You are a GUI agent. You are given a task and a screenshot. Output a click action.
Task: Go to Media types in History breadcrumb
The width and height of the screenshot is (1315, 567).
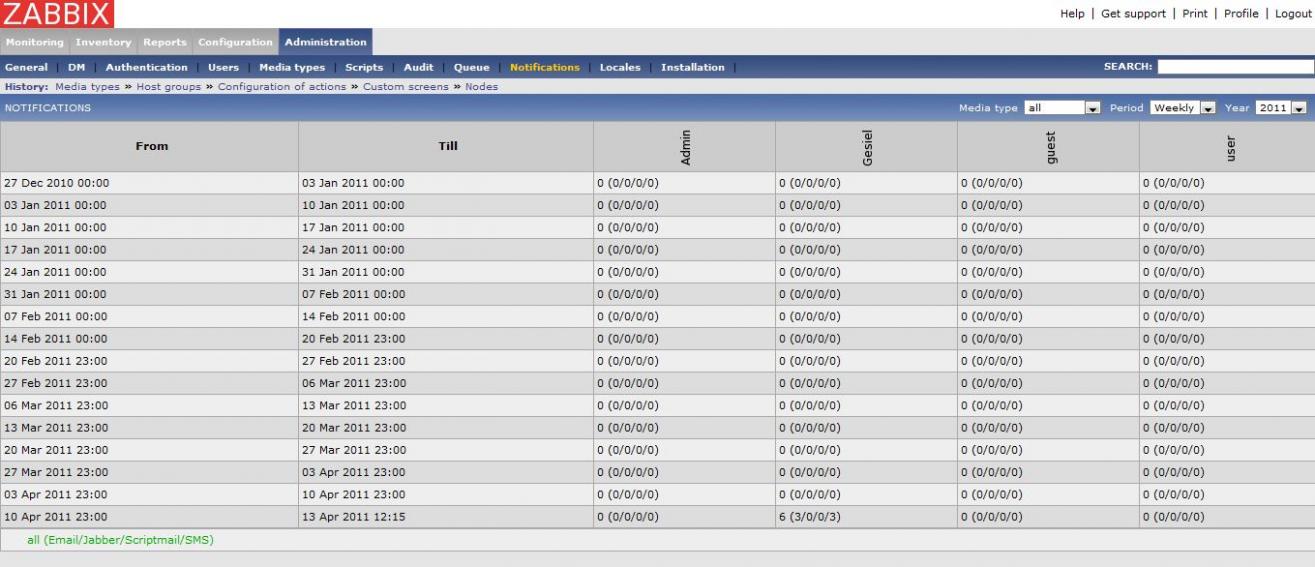[86, 86]
